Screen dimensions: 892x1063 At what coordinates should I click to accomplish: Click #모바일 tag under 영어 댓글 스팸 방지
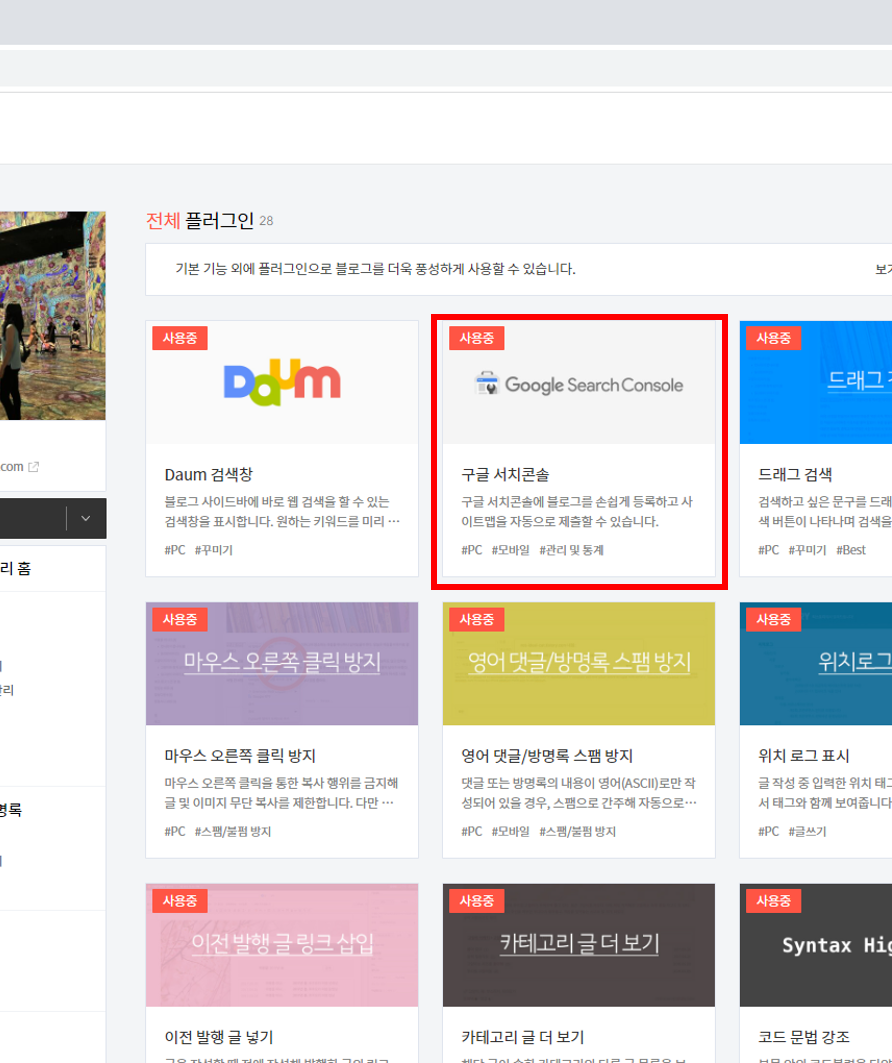(510, 831)
